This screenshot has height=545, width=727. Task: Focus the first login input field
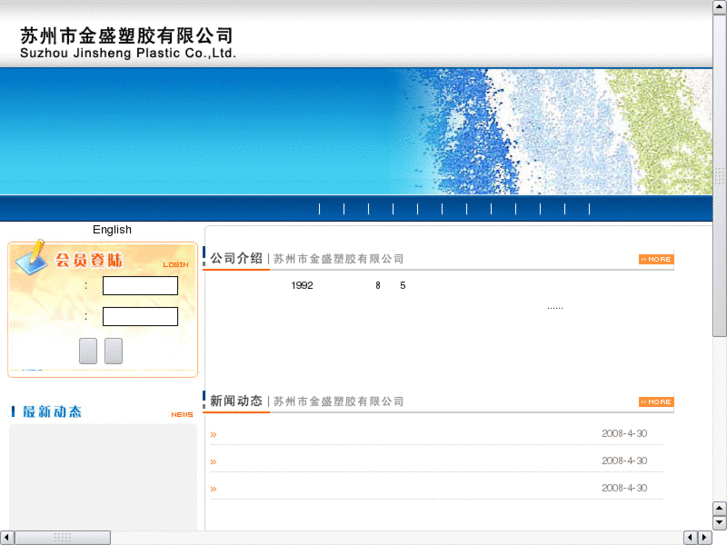(140, 286)
